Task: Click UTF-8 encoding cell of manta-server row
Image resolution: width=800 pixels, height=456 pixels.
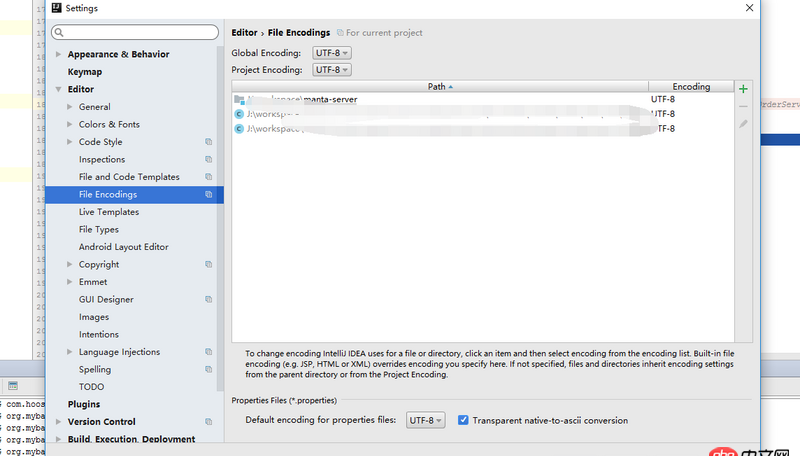Action: point(663,99)
